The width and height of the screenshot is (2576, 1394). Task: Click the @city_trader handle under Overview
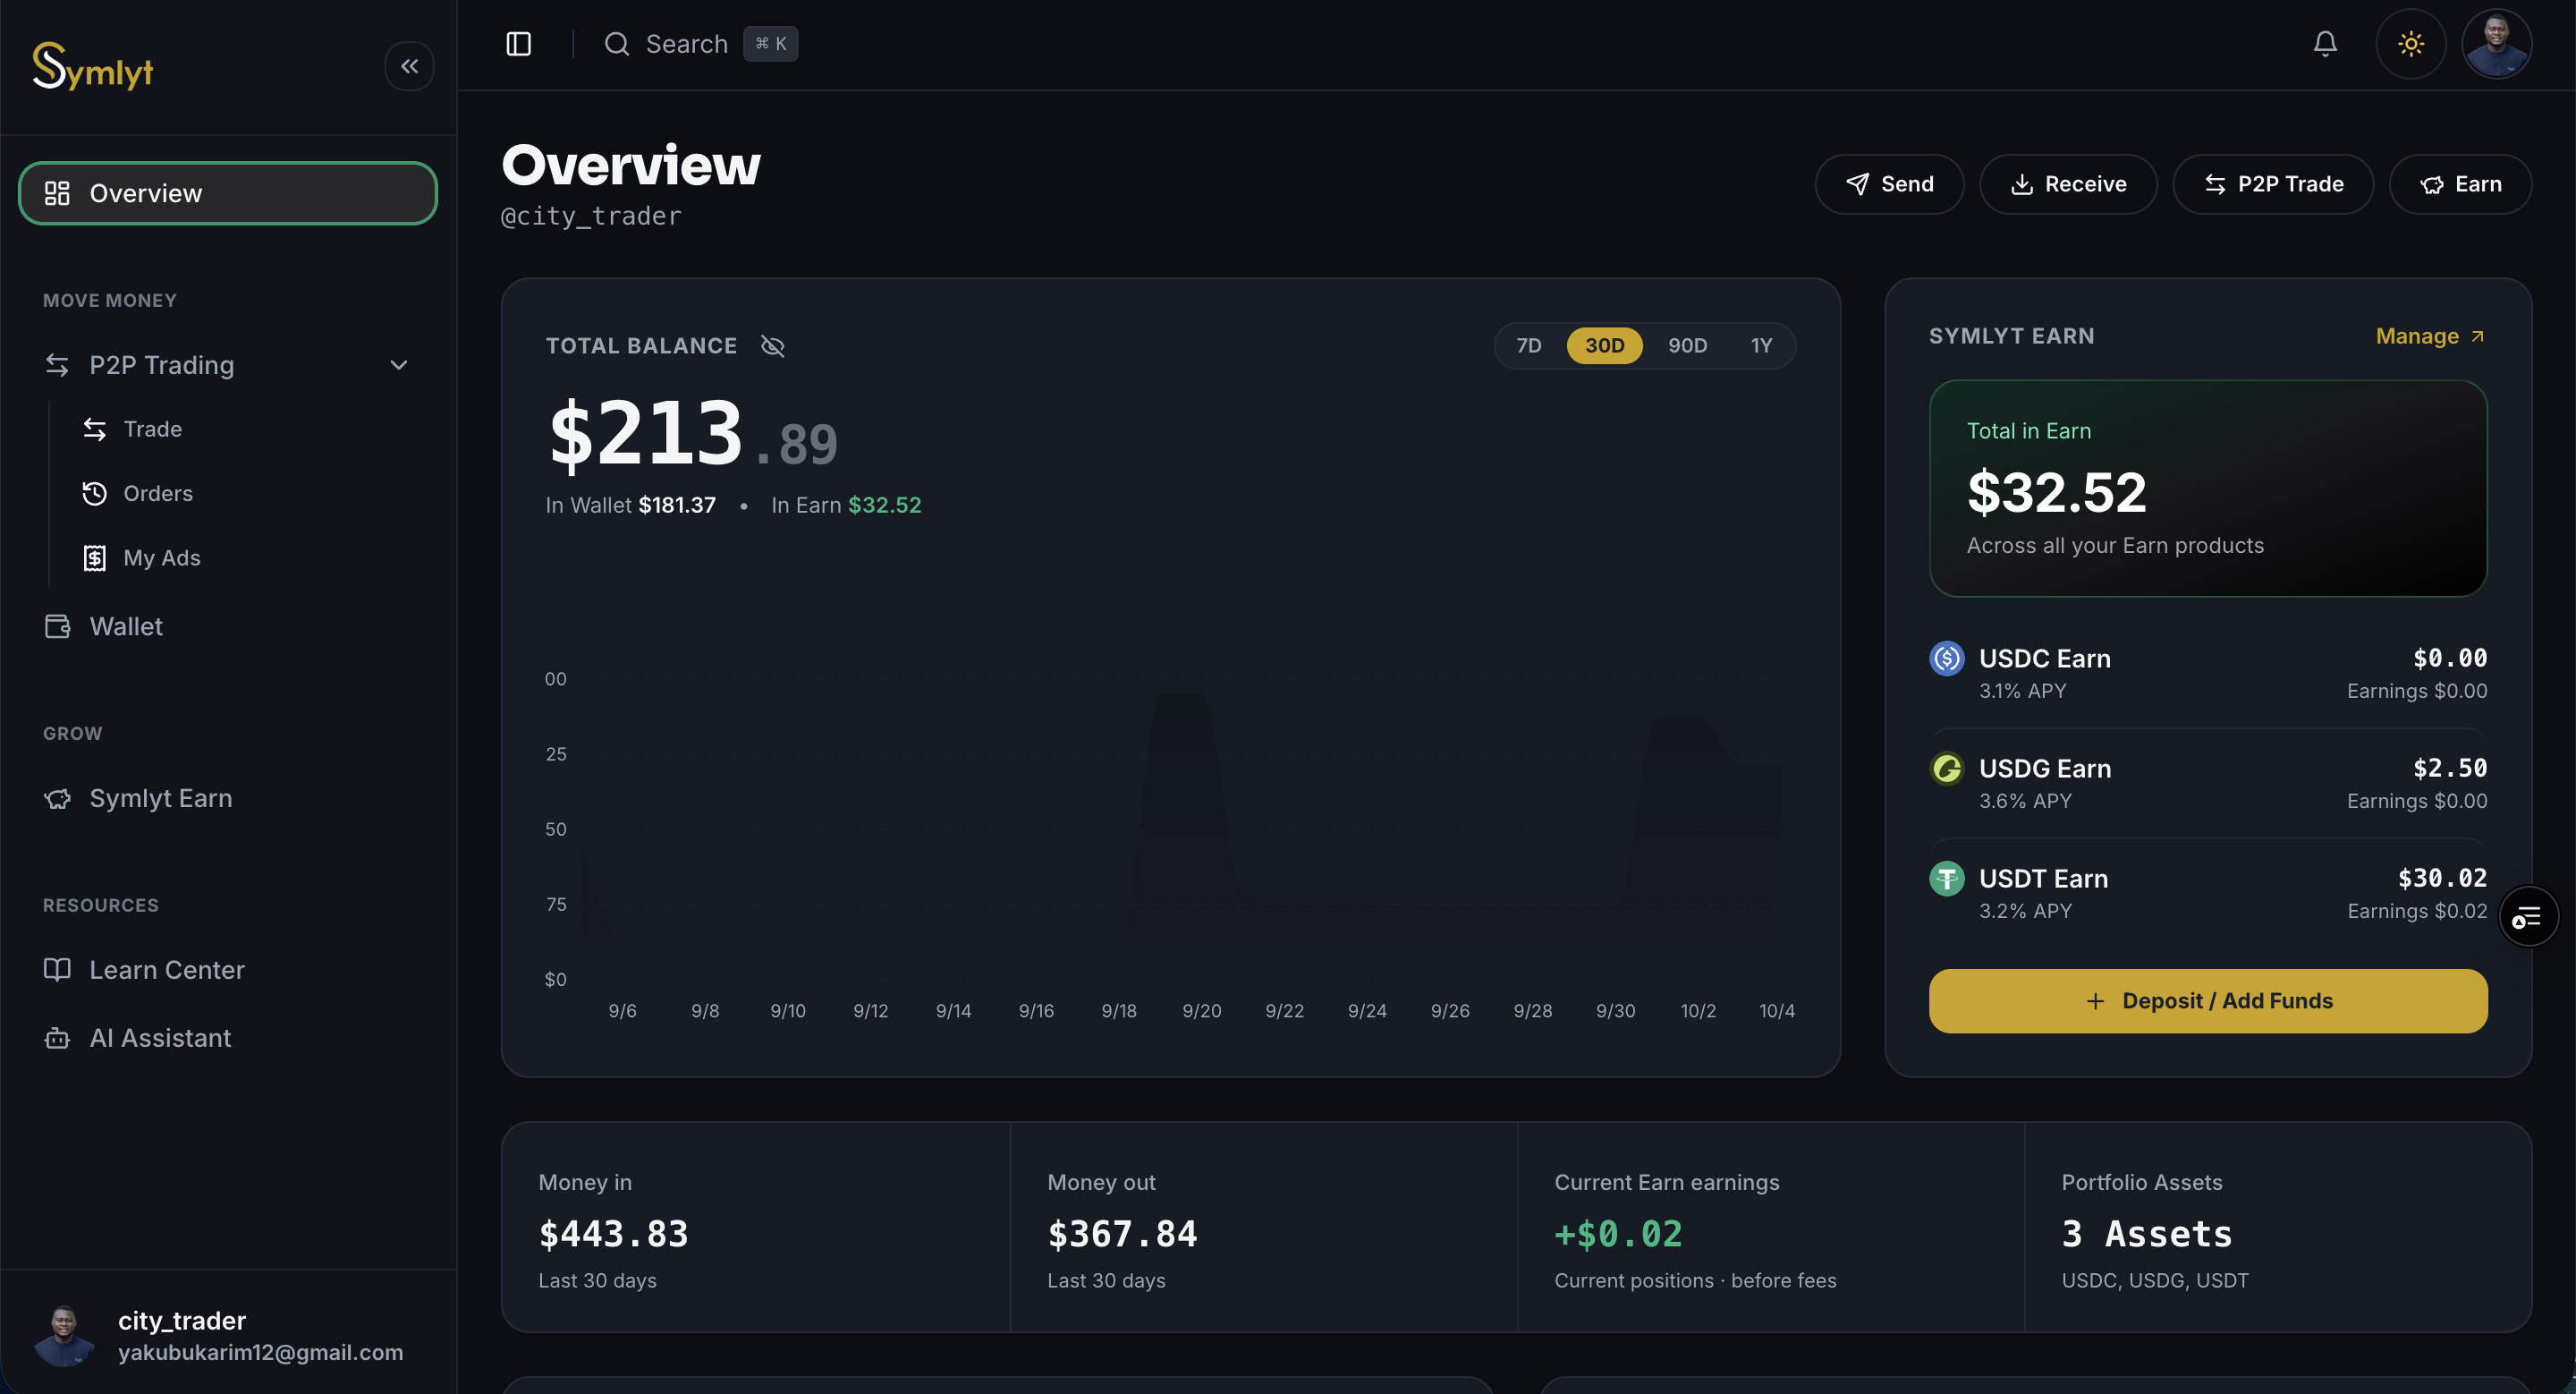(x=591, y=216)
